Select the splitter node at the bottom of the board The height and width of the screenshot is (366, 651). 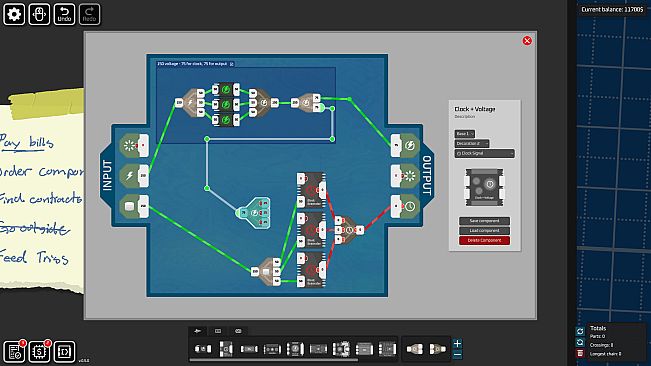267,272
